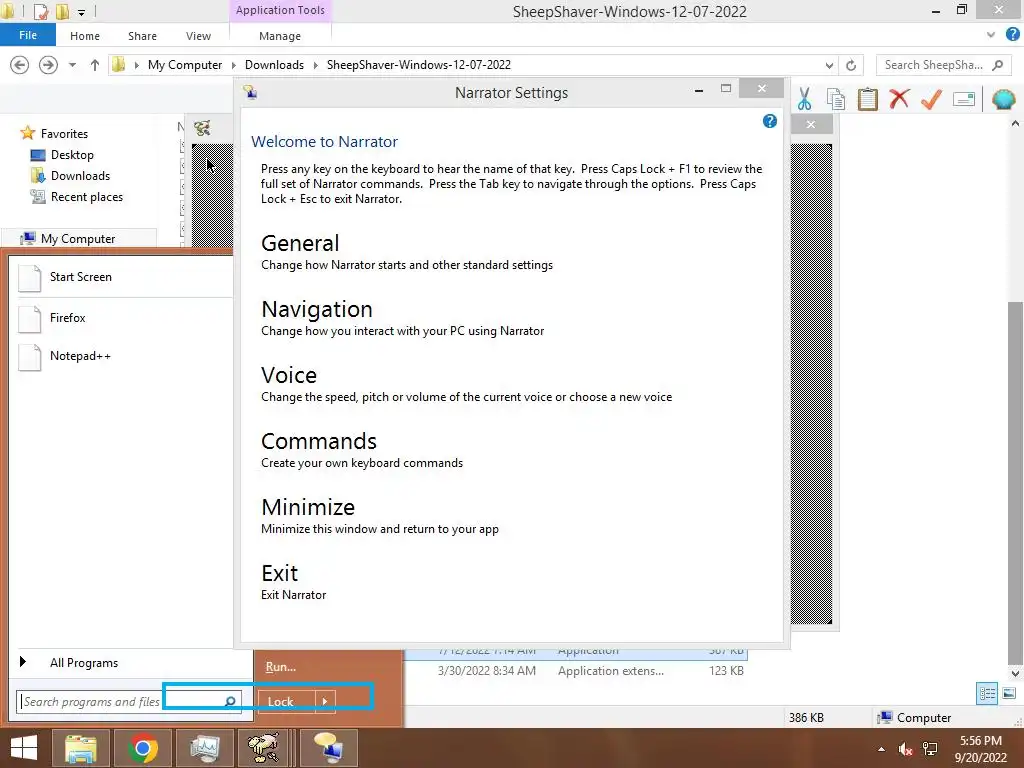The image size is (1024, 768).
Task: Click the Narrator Settings title bar icon
Action: point(250,92)
